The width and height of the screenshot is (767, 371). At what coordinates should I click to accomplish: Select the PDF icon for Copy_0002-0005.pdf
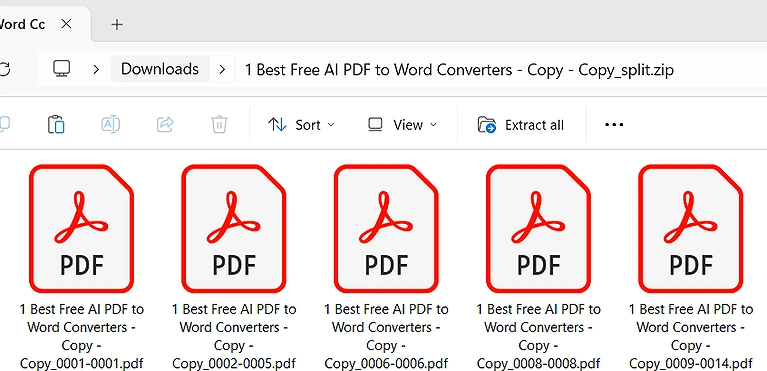(x=233, y=229)
